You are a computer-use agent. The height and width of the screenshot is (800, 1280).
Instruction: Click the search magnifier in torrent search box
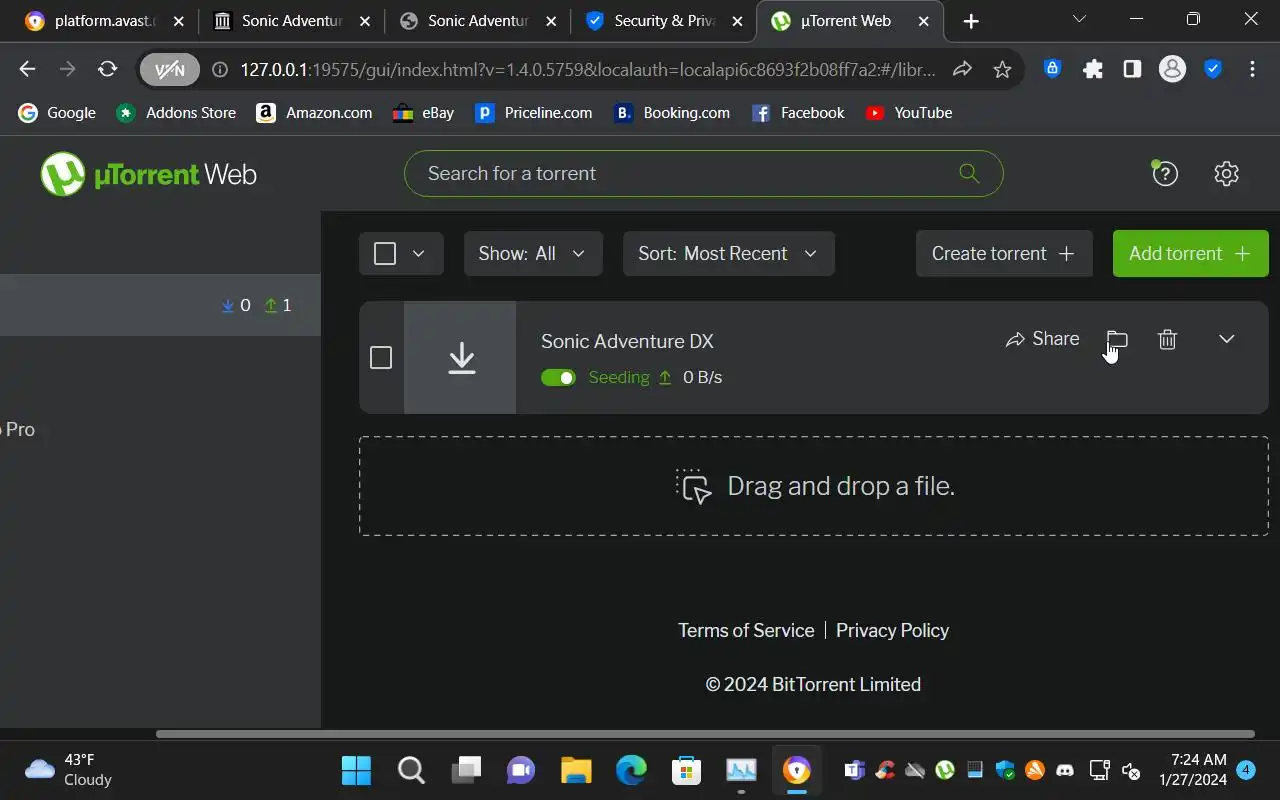tap(968, 173)
